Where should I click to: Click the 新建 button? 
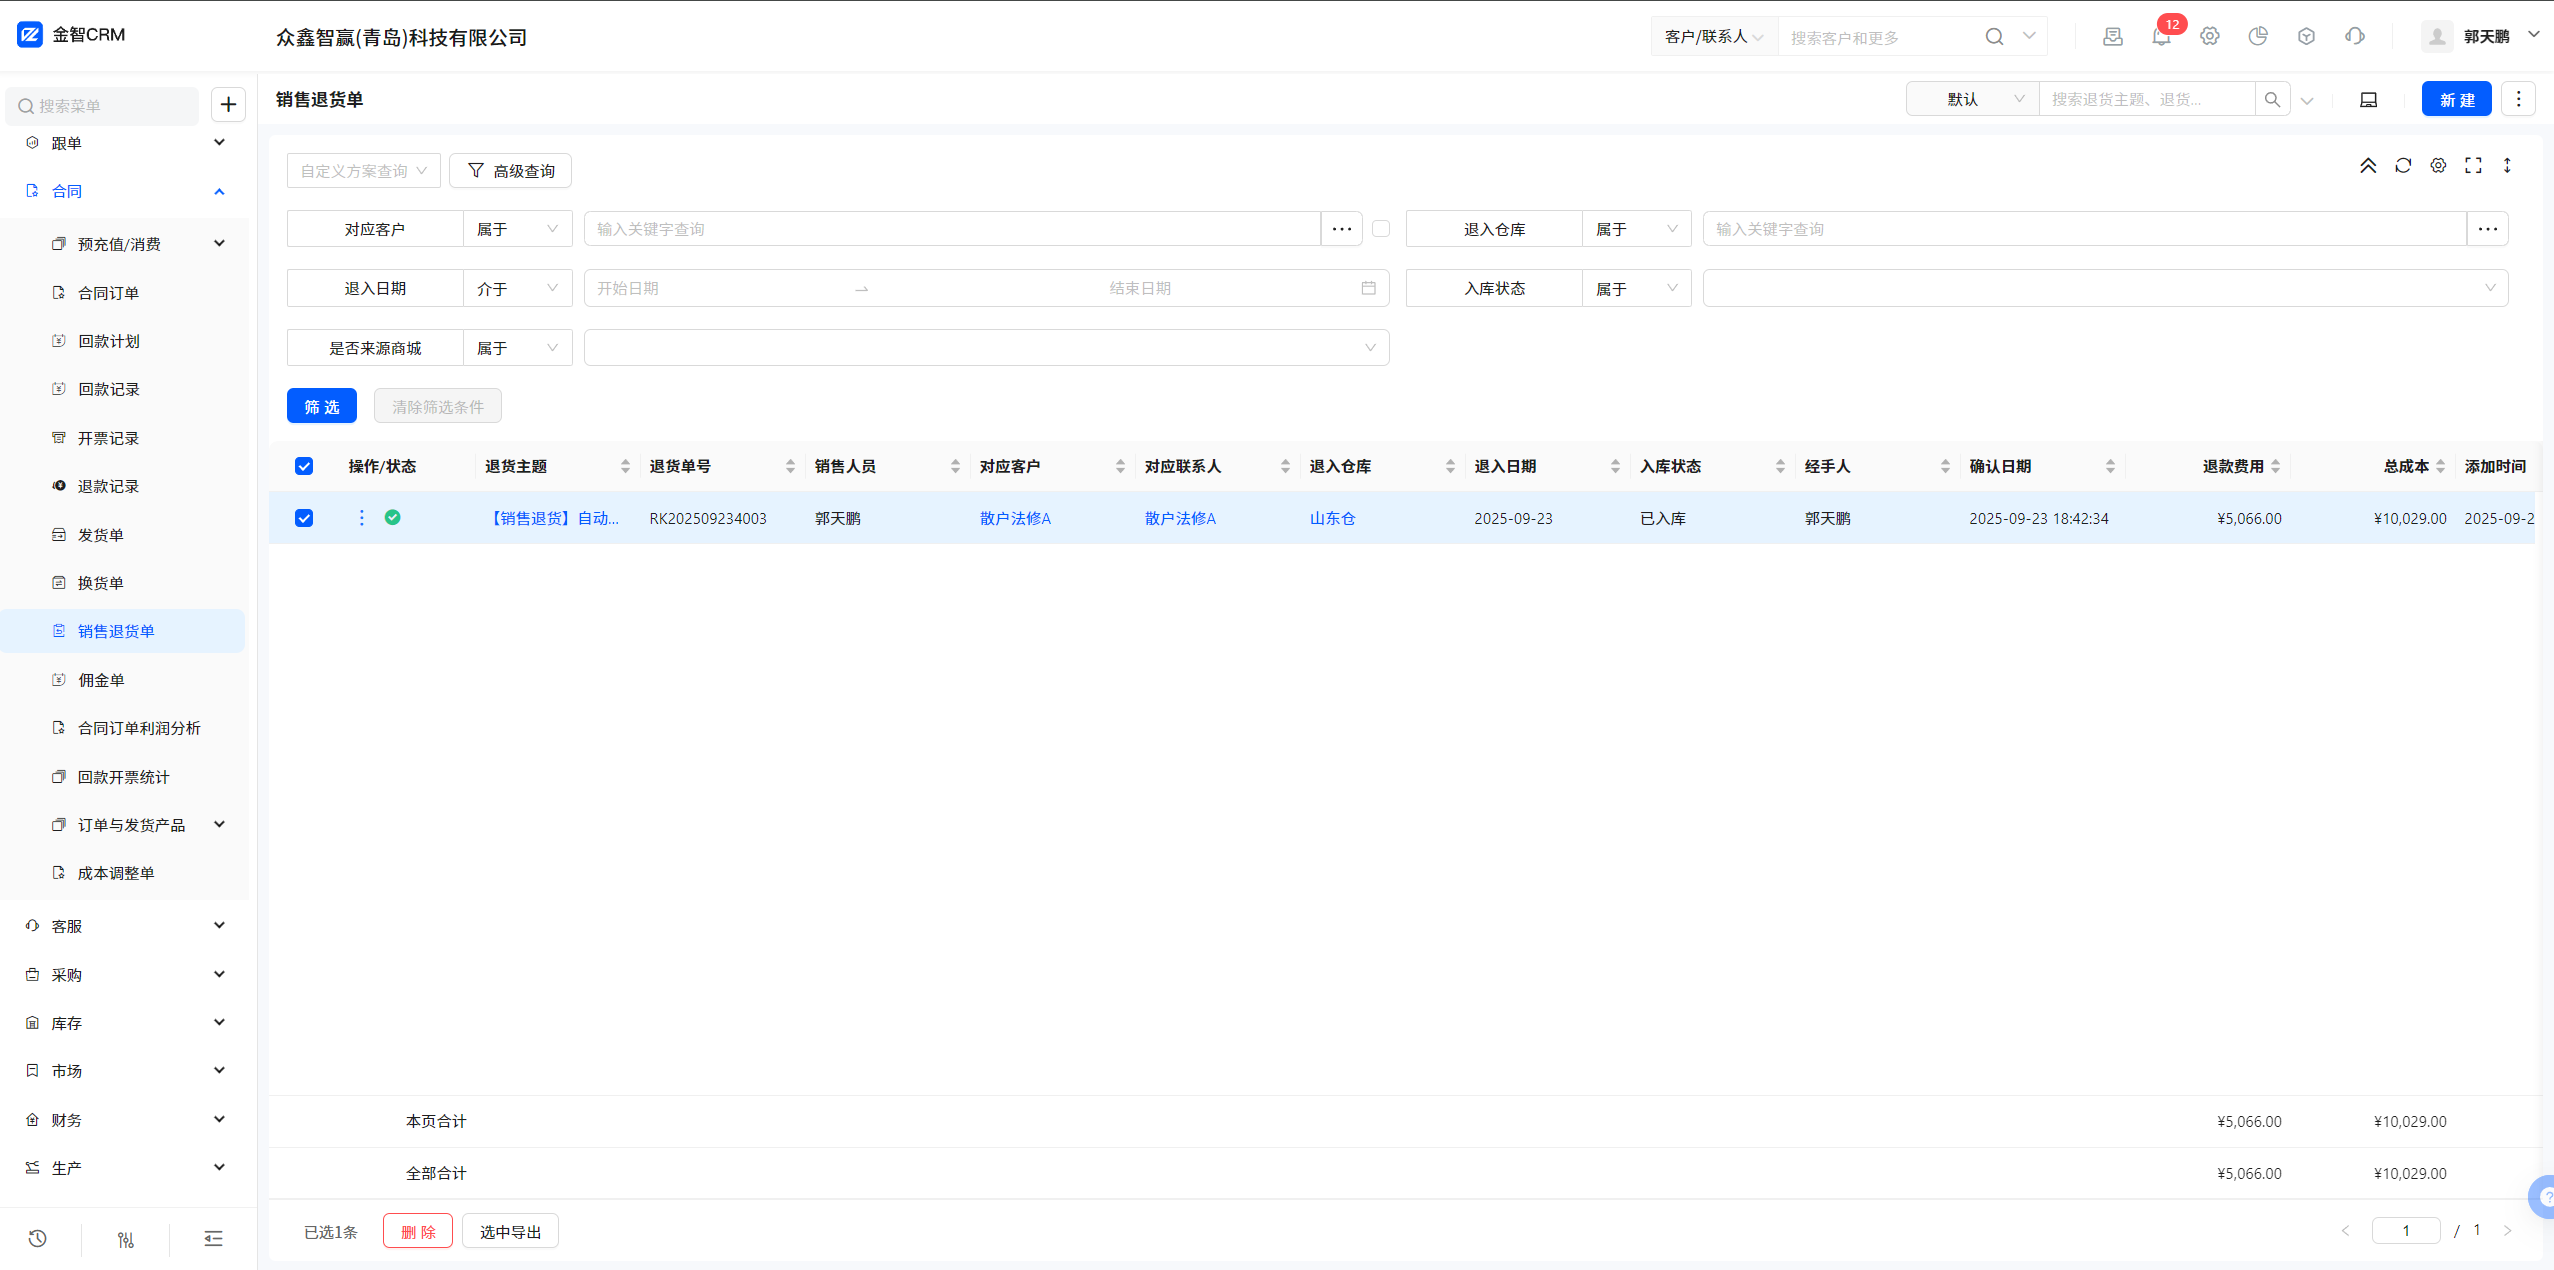(2456, 100)
